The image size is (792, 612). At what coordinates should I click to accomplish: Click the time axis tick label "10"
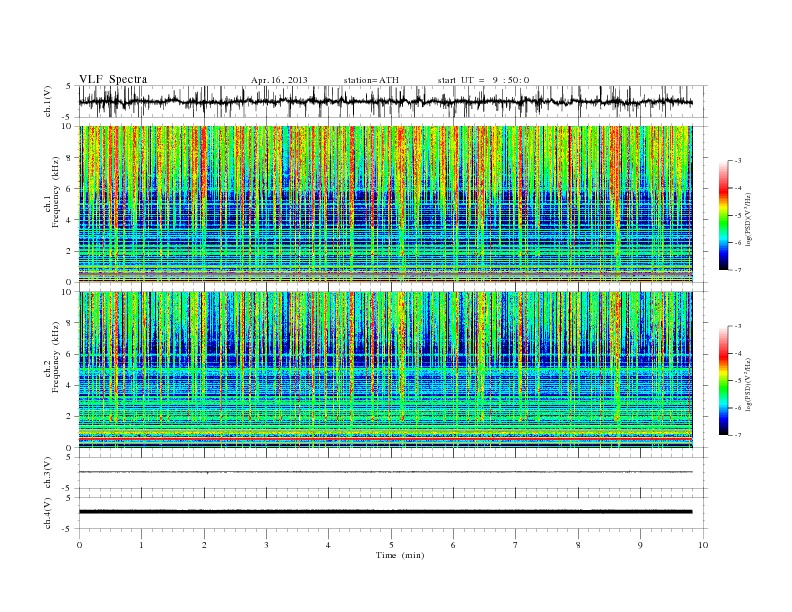703,545
